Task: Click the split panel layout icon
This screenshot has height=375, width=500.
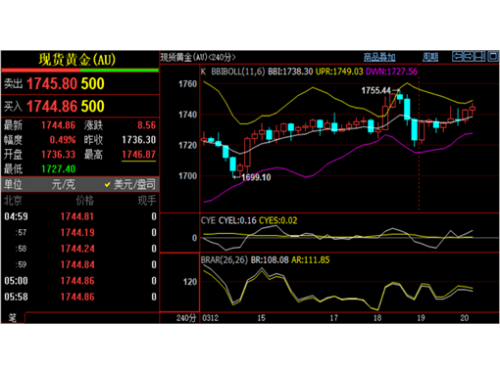Action: point(480,57)
